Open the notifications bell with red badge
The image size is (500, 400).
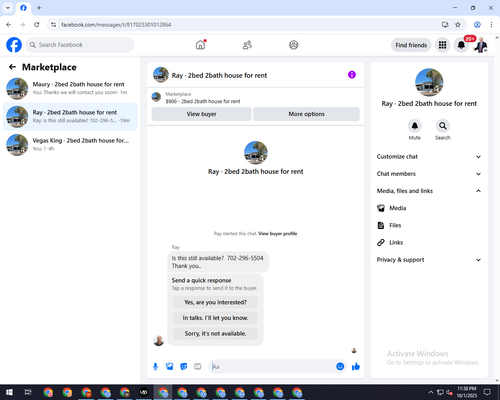pos(461,45)
